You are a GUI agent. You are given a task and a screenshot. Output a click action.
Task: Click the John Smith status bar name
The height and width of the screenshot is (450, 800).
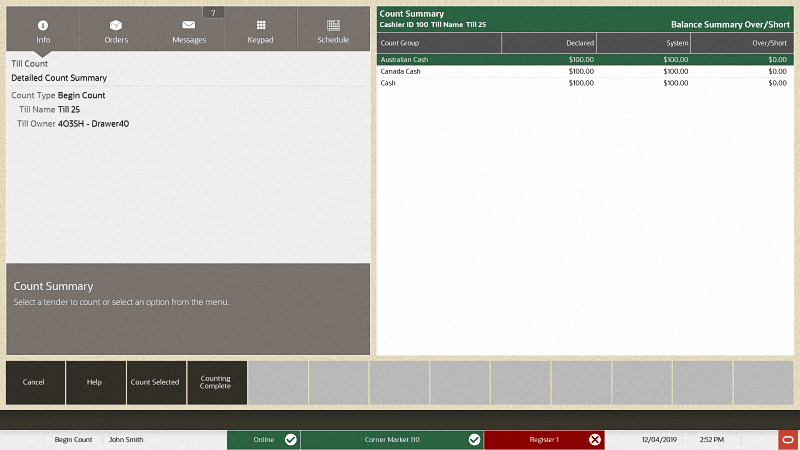126,439
